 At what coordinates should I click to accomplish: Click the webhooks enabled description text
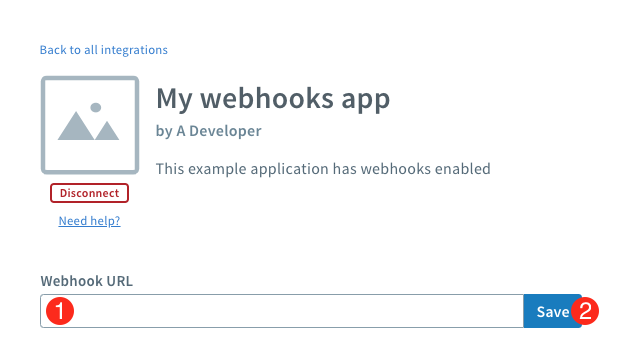[323, 169]
